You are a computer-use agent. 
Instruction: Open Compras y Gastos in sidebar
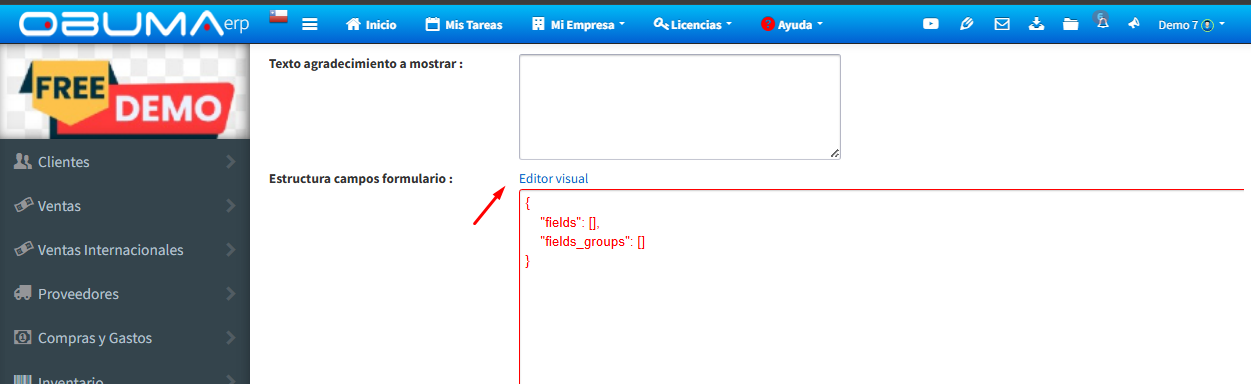(x=125, y=338)
